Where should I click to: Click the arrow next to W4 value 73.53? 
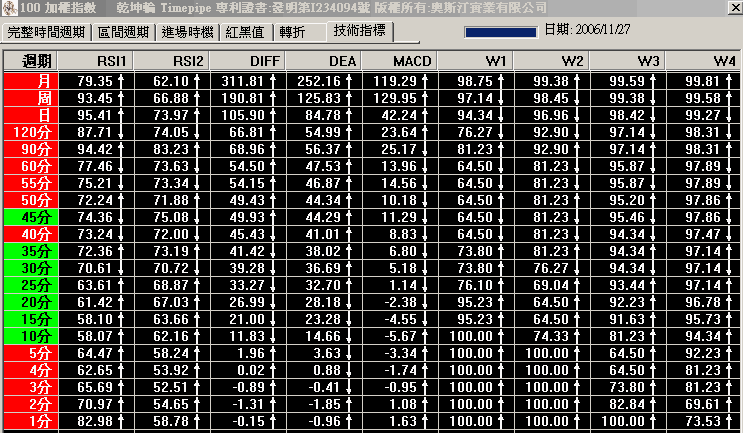(x=740, y=422)
